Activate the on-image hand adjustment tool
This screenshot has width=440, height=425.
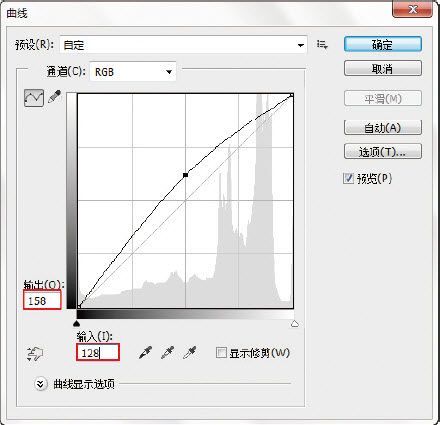pyautogui.click(x=35, y=354)
